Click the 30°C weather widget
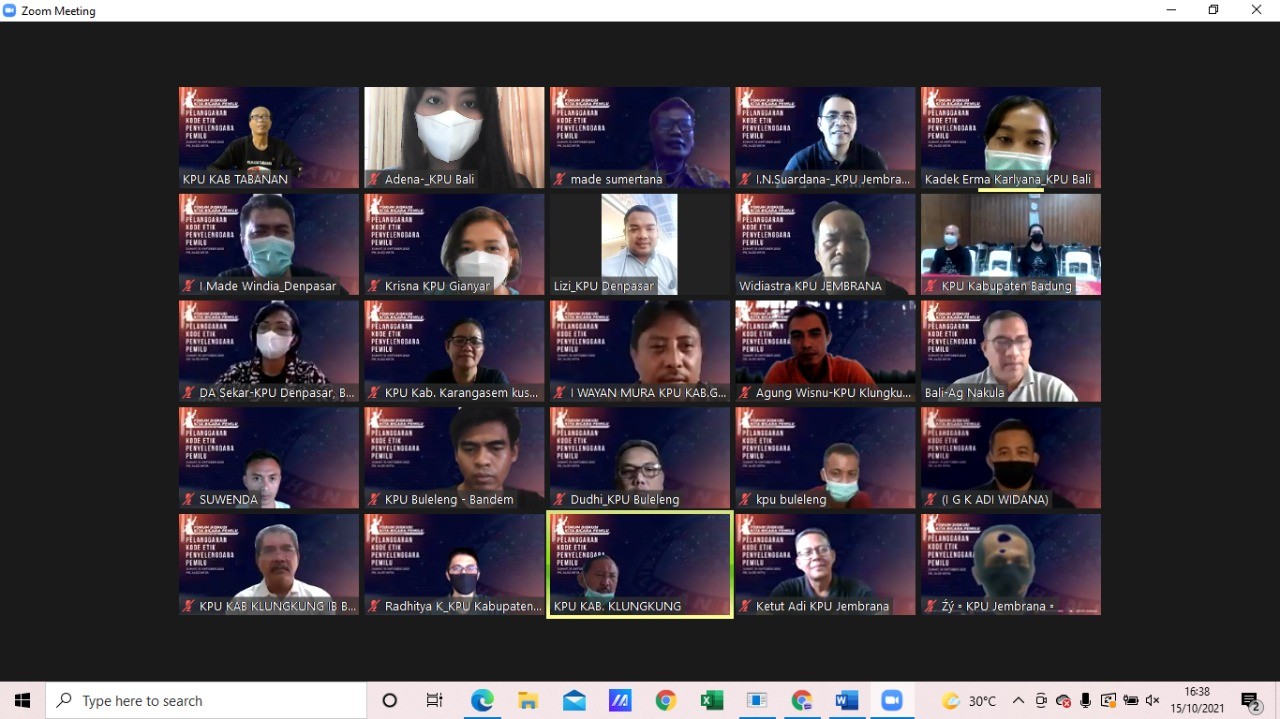This screenshot has height=719, width=1280. click(x=969, y=701)
